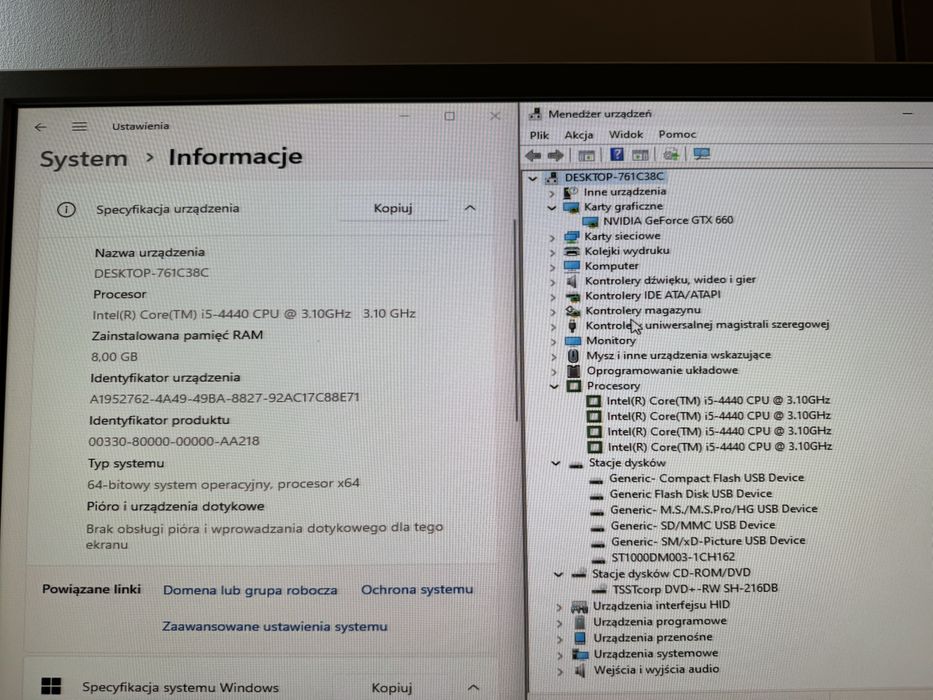Click the Urządzenia interfejsu HID icon
This screenshot has width=933, height=700.
point(579,607)
